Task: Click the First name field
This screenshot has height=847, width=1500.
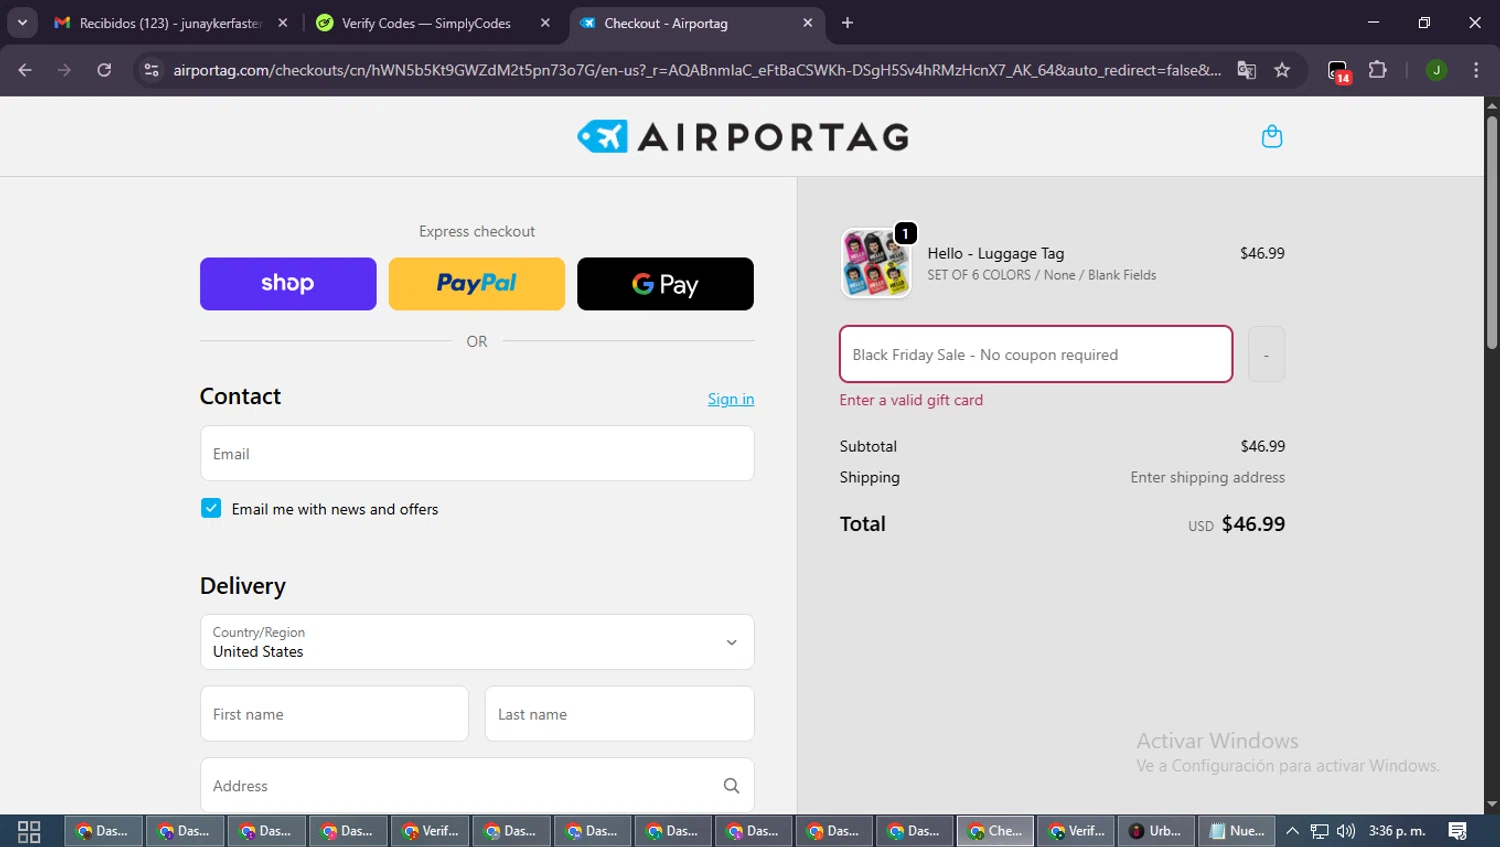Action: (334, 714)
